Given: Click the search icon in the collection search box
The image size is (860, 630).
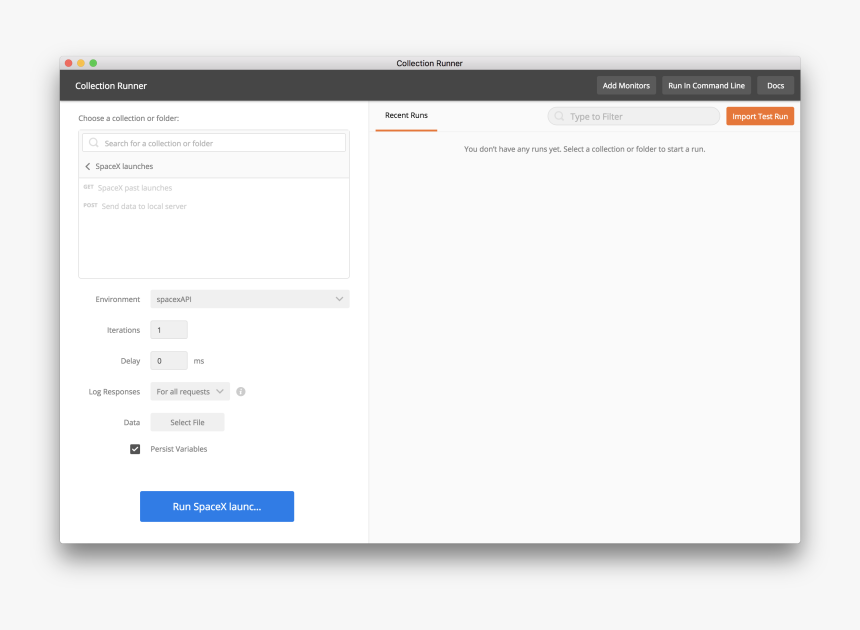Looking at the screenshot, I should click(x=94, y=143).
